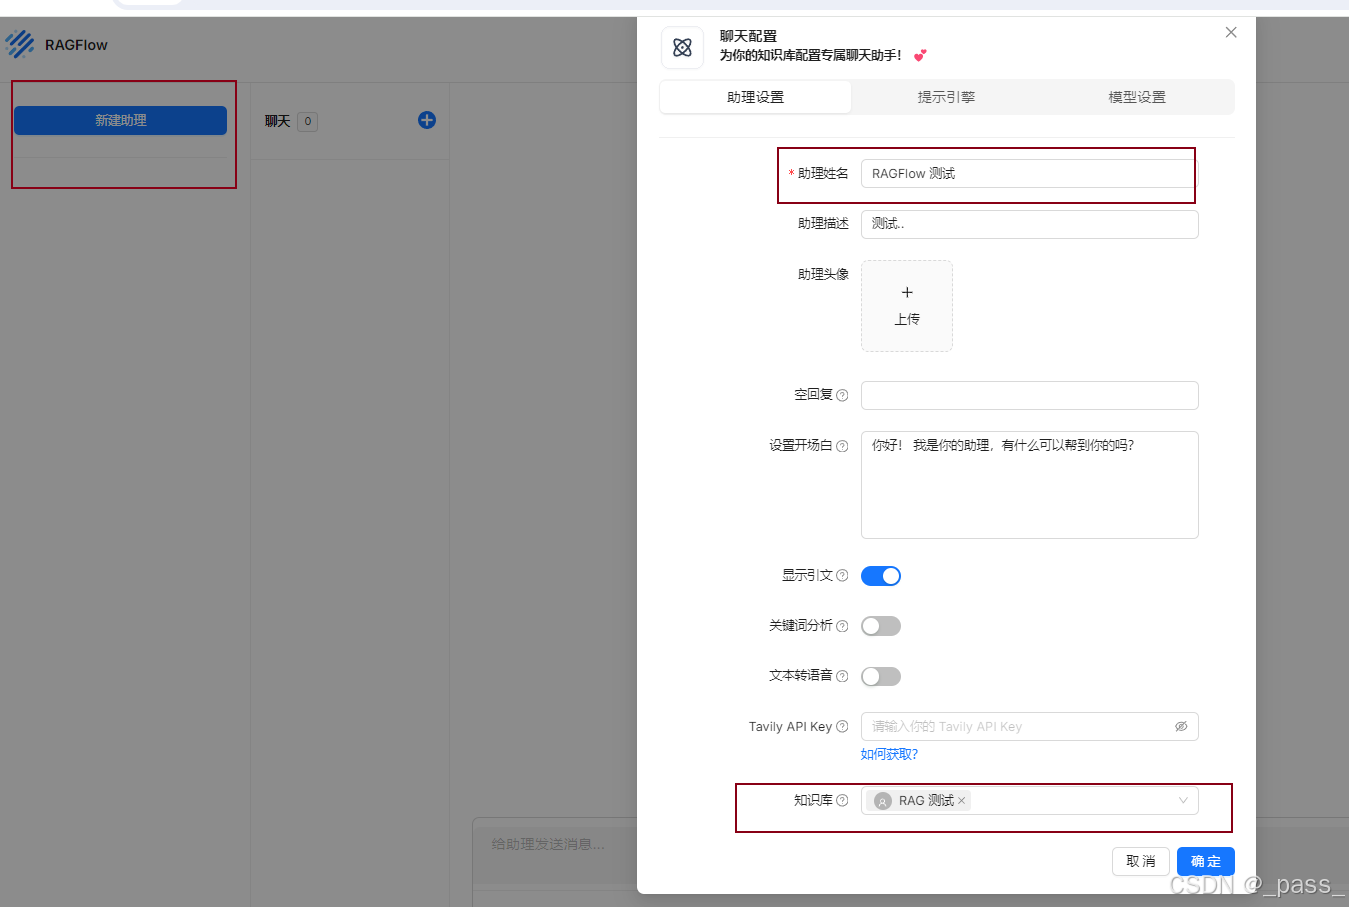The height and width of the screenshot is (907, 1349).
Task: Click the 助理姓名 input field
Action: point(1030,174)
